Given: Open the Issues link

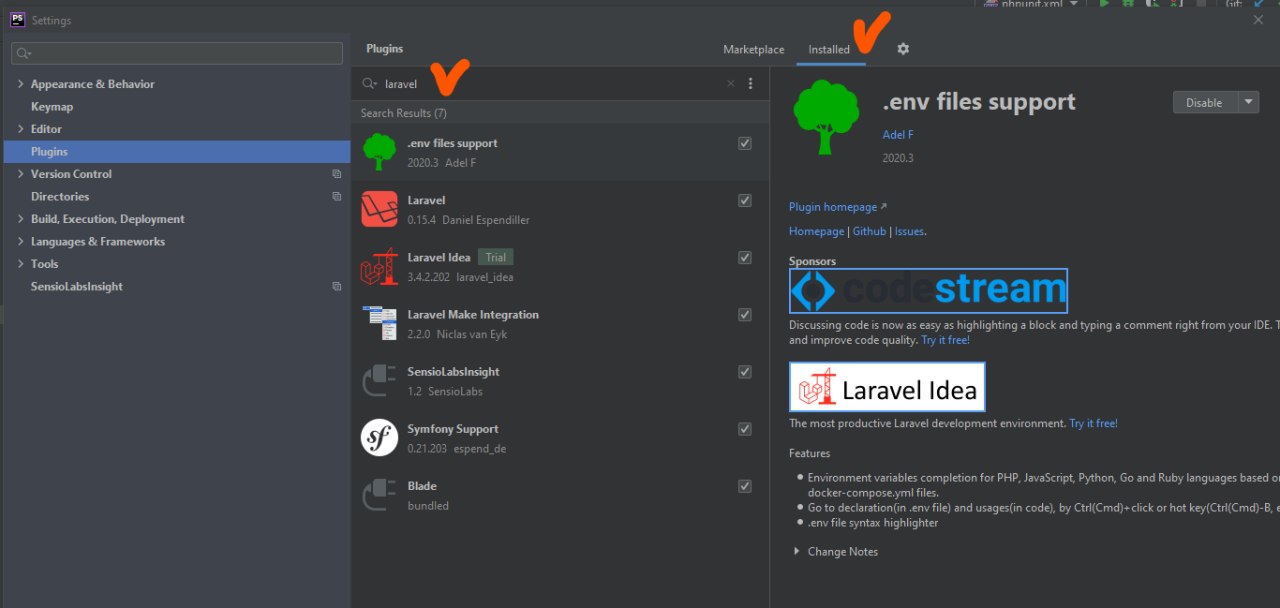Looking at the screenshot, I should [909, 231].
